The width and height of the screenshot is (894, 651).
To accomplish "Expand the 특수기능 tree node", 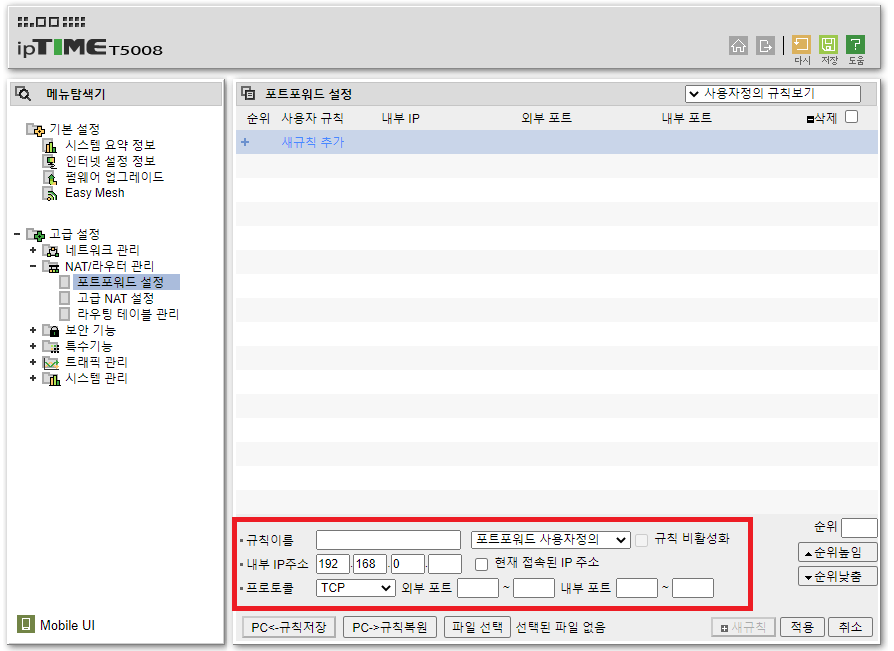I will (33, 346).
